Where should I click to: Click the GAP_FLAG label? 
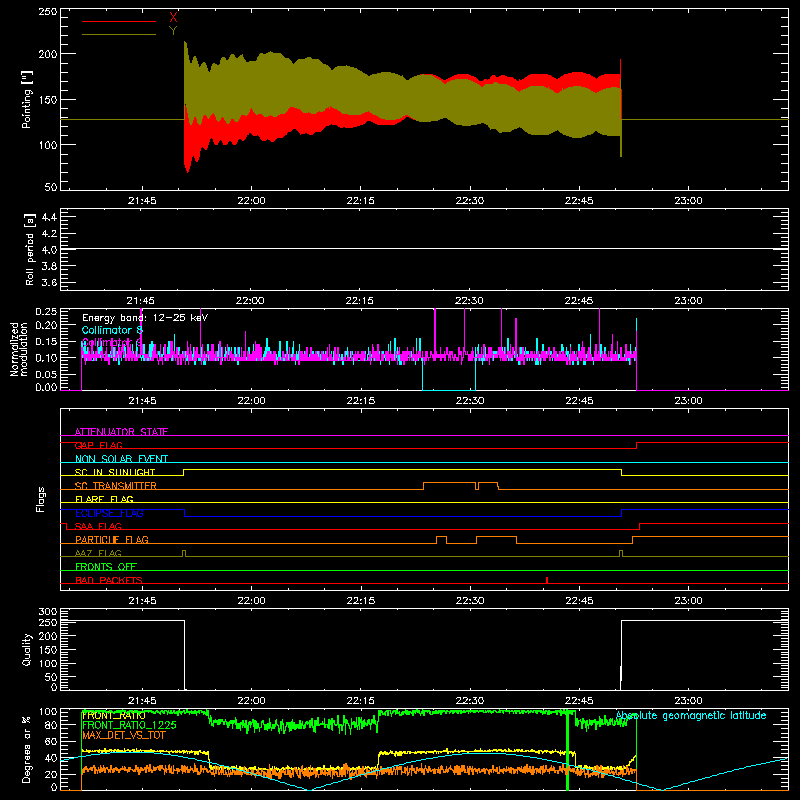[98, 445]
